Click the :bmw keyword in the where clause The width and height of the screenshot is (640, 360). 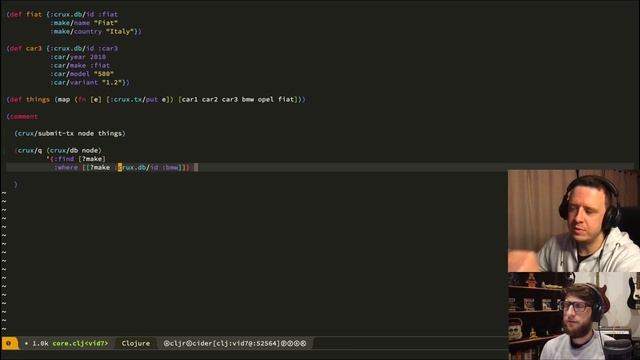tap(170, 167)
